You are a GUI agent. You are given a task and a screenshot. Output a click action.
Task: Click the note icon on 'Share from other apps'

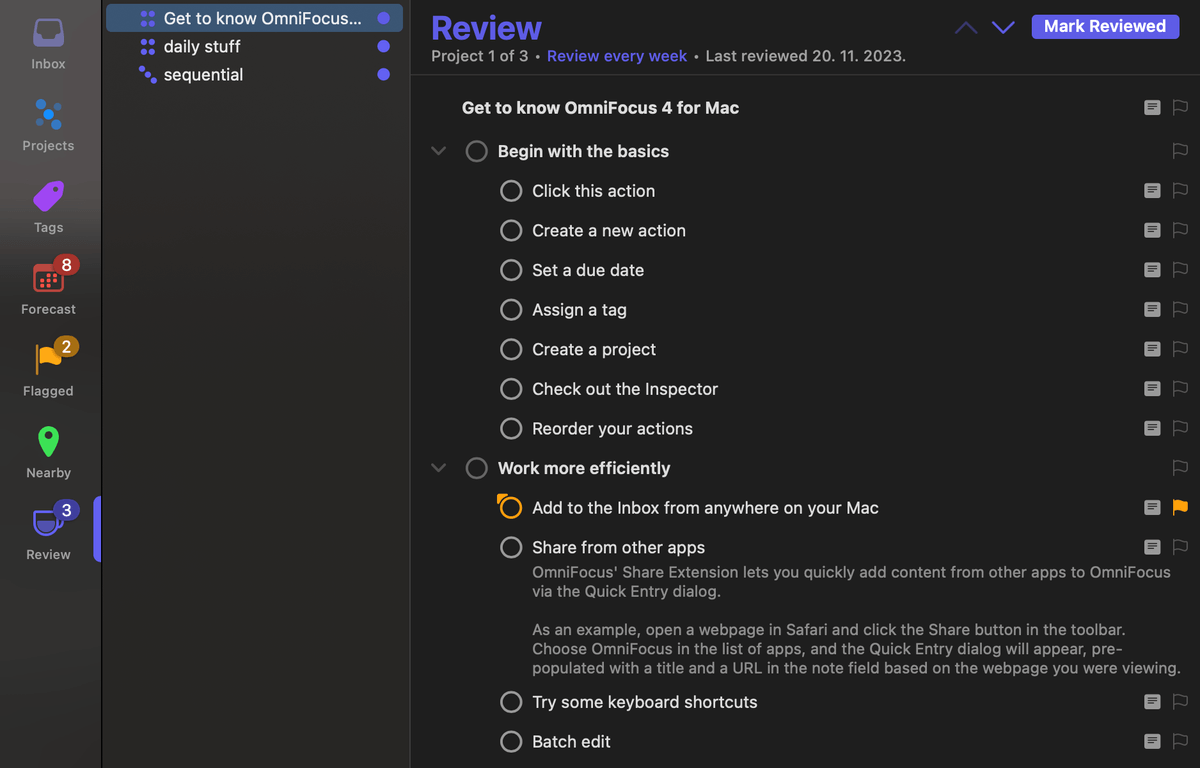[1151, 547]
